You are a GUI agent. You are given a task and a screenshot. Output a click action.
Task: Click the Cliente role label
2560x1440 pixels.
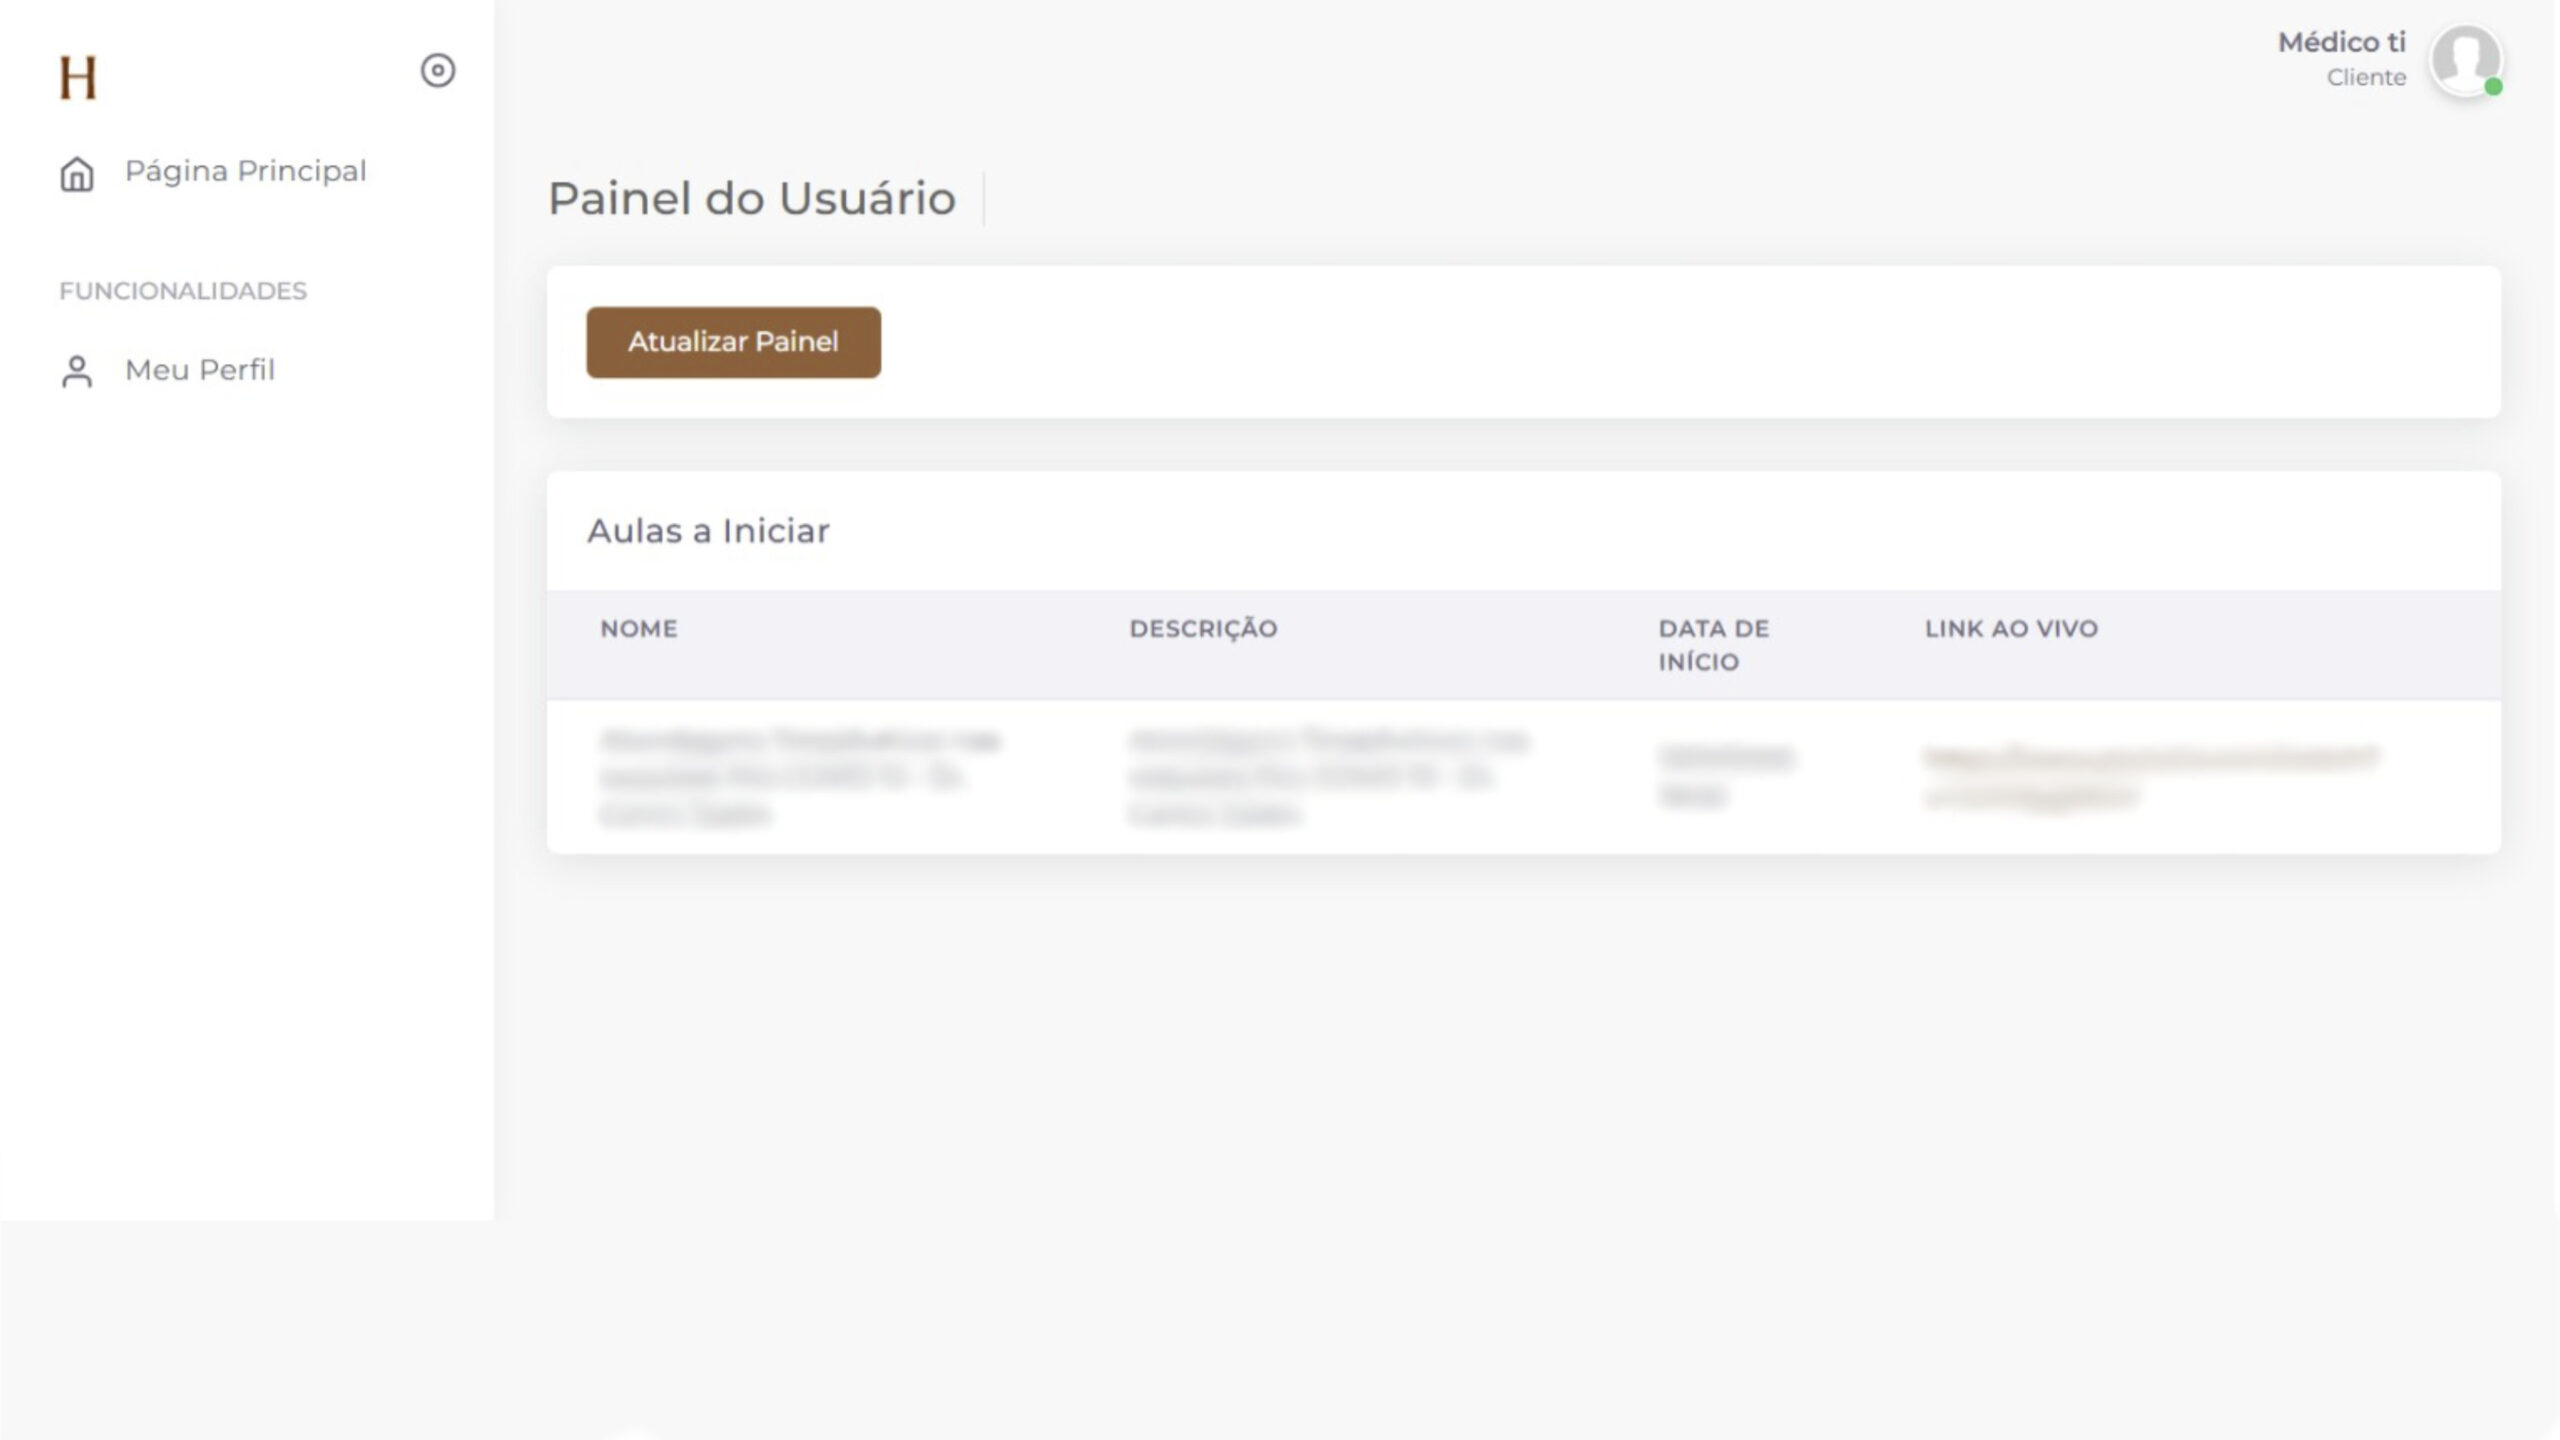[x=2366, y=78]
